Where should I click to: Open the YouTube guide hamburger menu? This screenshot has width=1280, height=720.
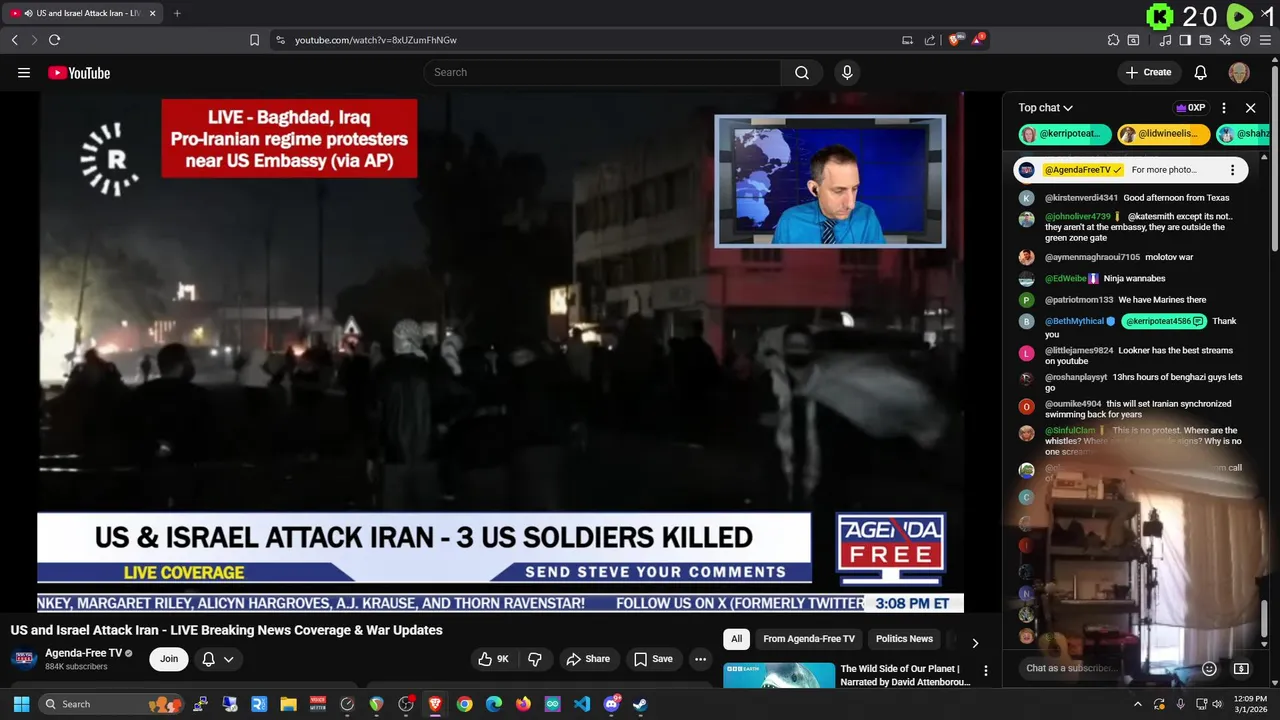(x=24, y=72)
